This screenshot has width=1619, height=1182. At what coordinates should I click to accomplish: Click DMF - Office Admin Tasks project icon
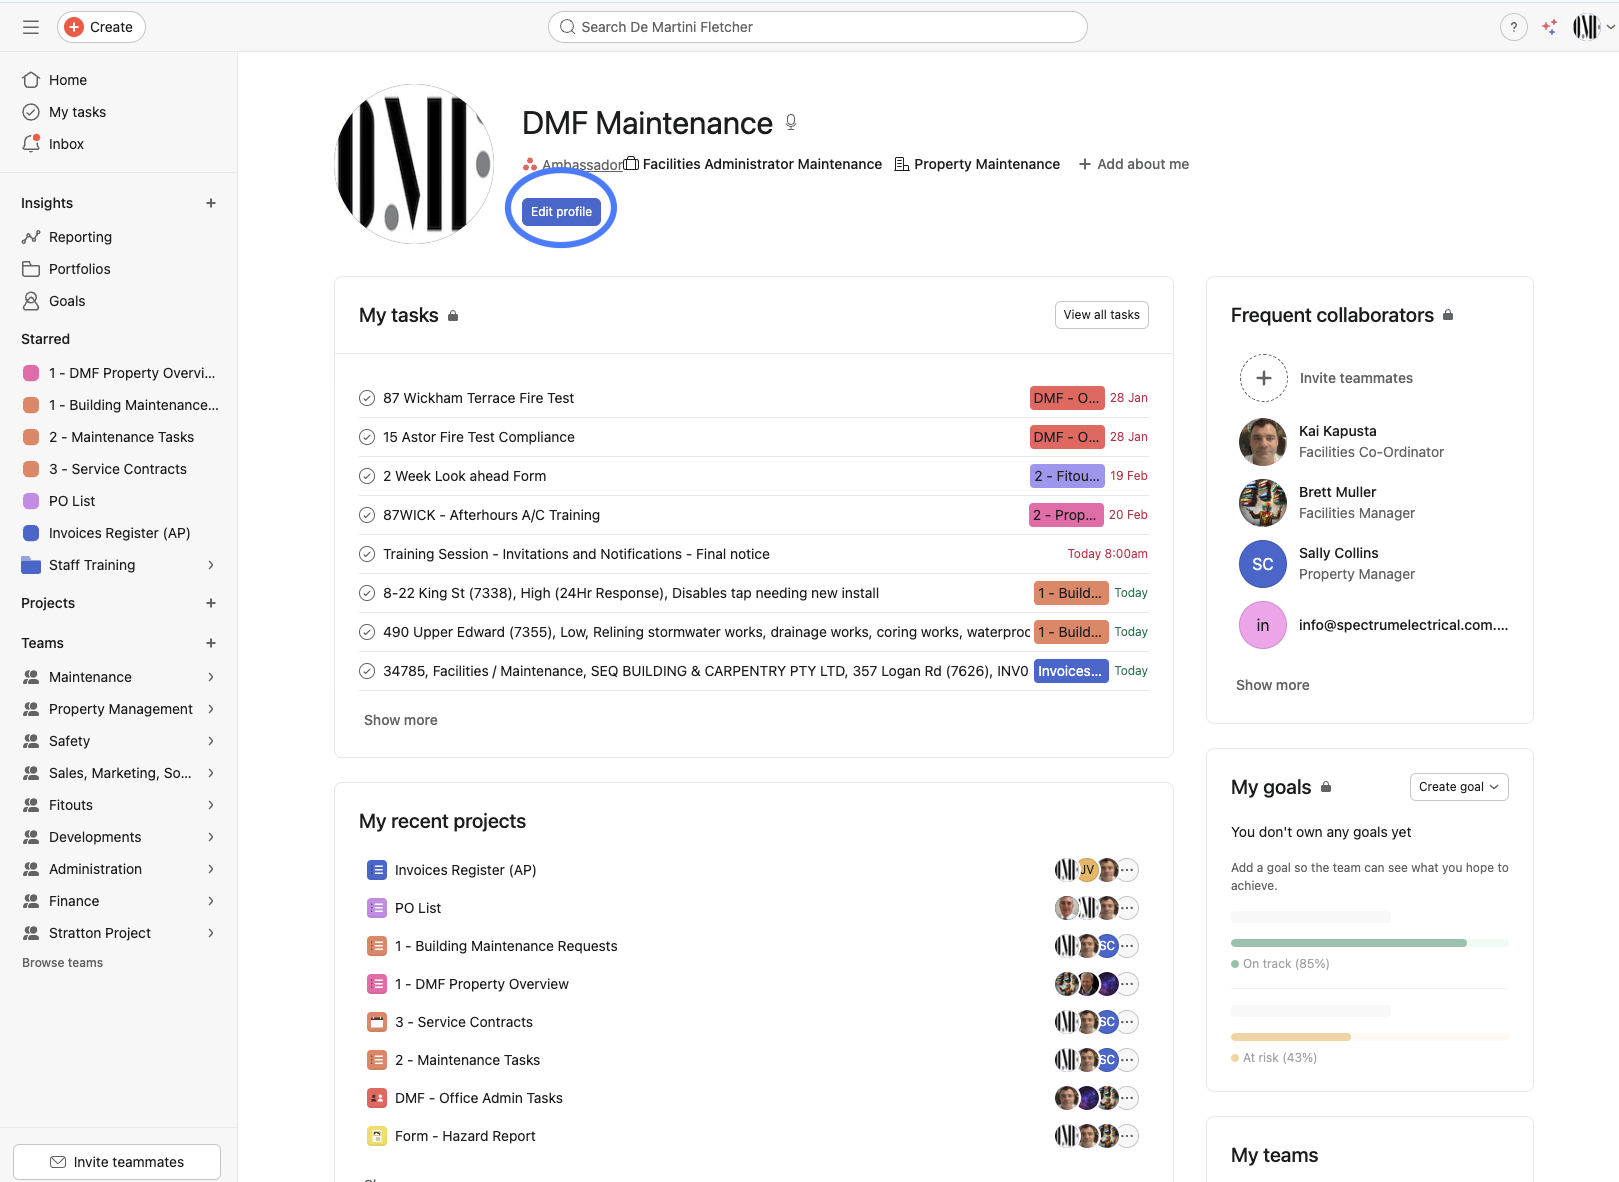click(x=377, y=1098)
